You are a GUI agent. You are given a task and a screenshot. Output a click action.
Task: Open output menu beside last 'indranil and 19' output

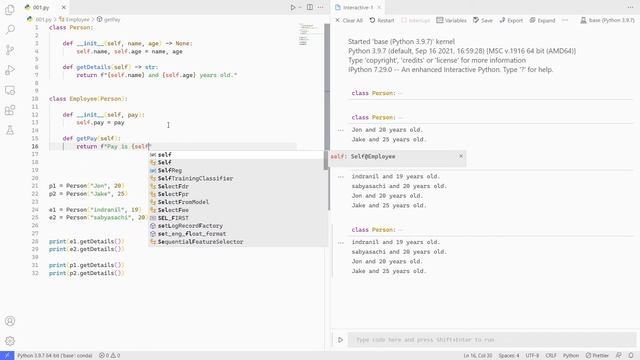coord(341,242)
